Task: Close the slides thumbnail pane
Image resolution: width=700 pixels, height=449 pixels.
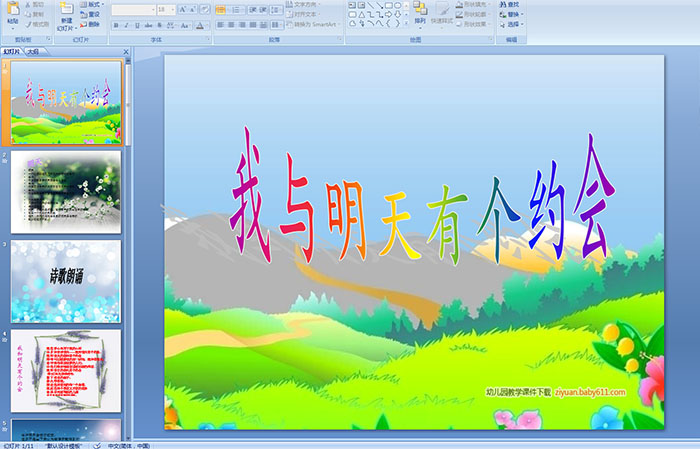Action: coord(126,52)
